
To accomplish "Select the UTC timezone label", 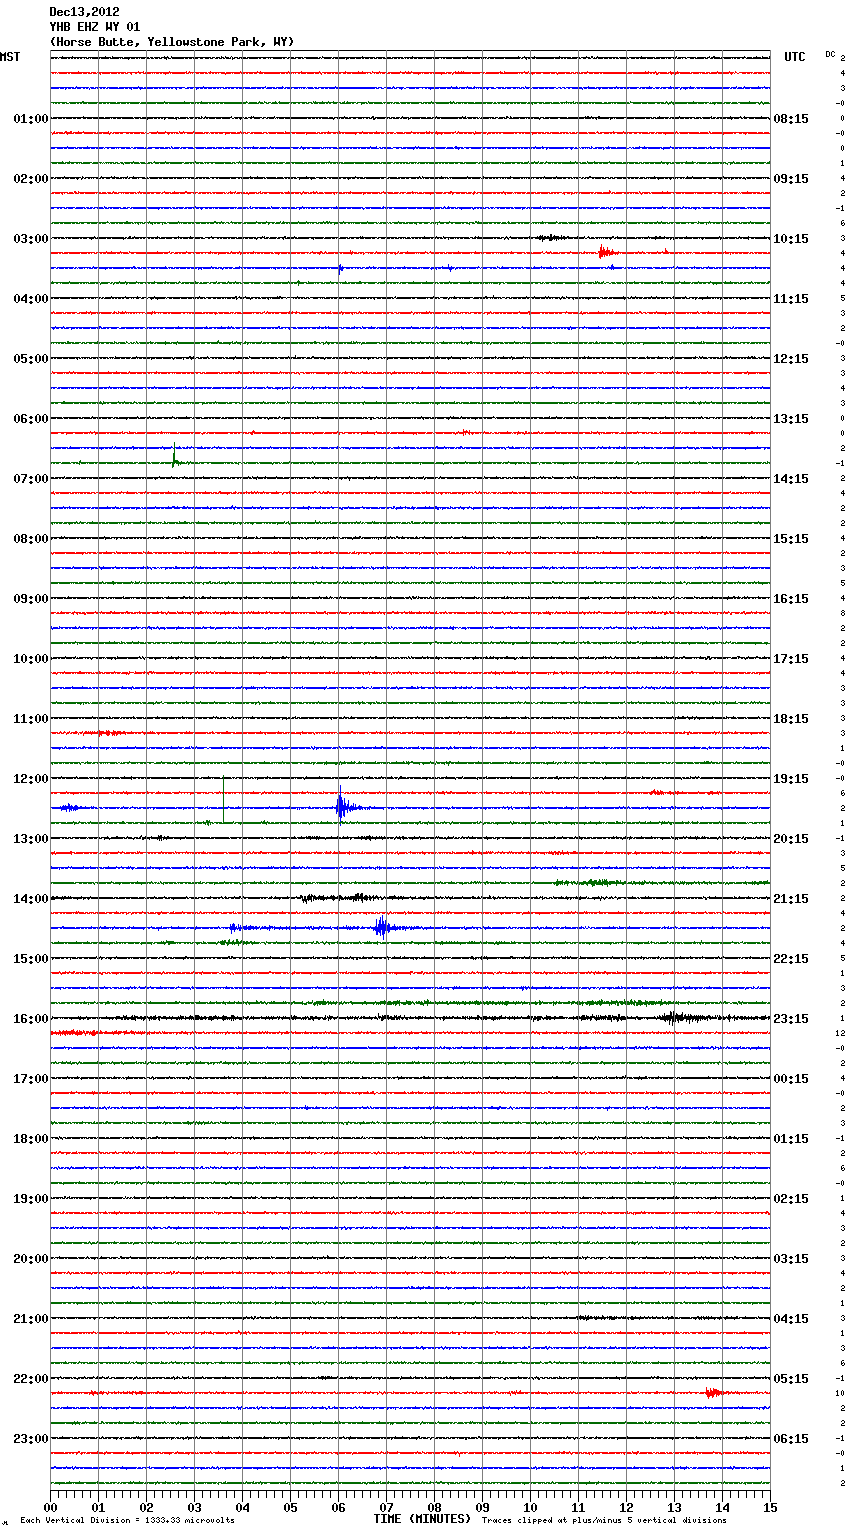I will (794, 57).
